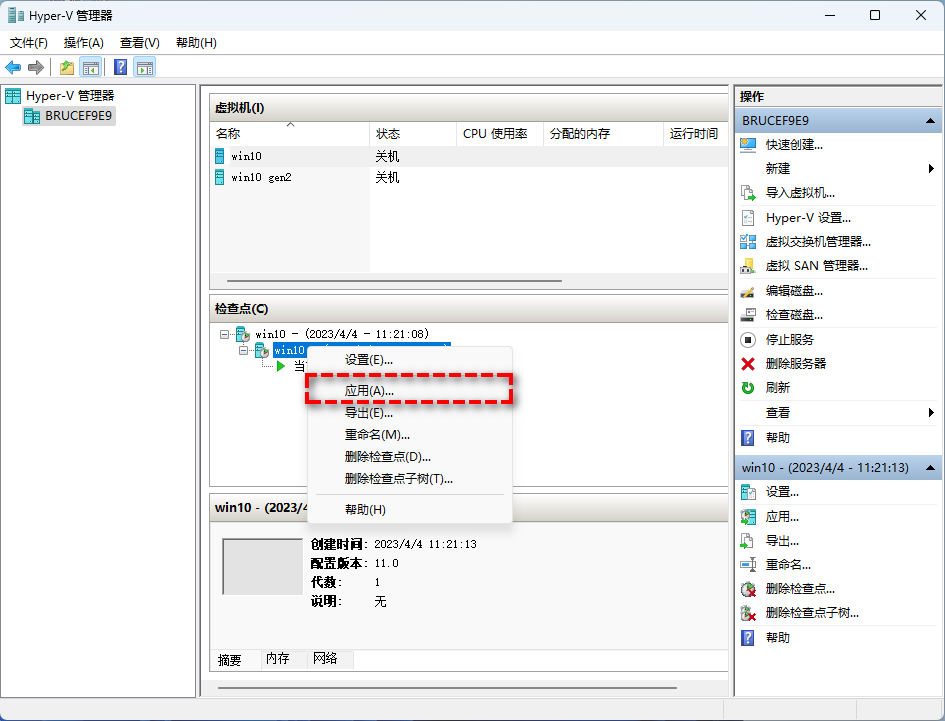Viewport: 945px width, 721px height.
Task: Choose 删除检查点子树(T)... in the context menu
Action: pos(410,479)
